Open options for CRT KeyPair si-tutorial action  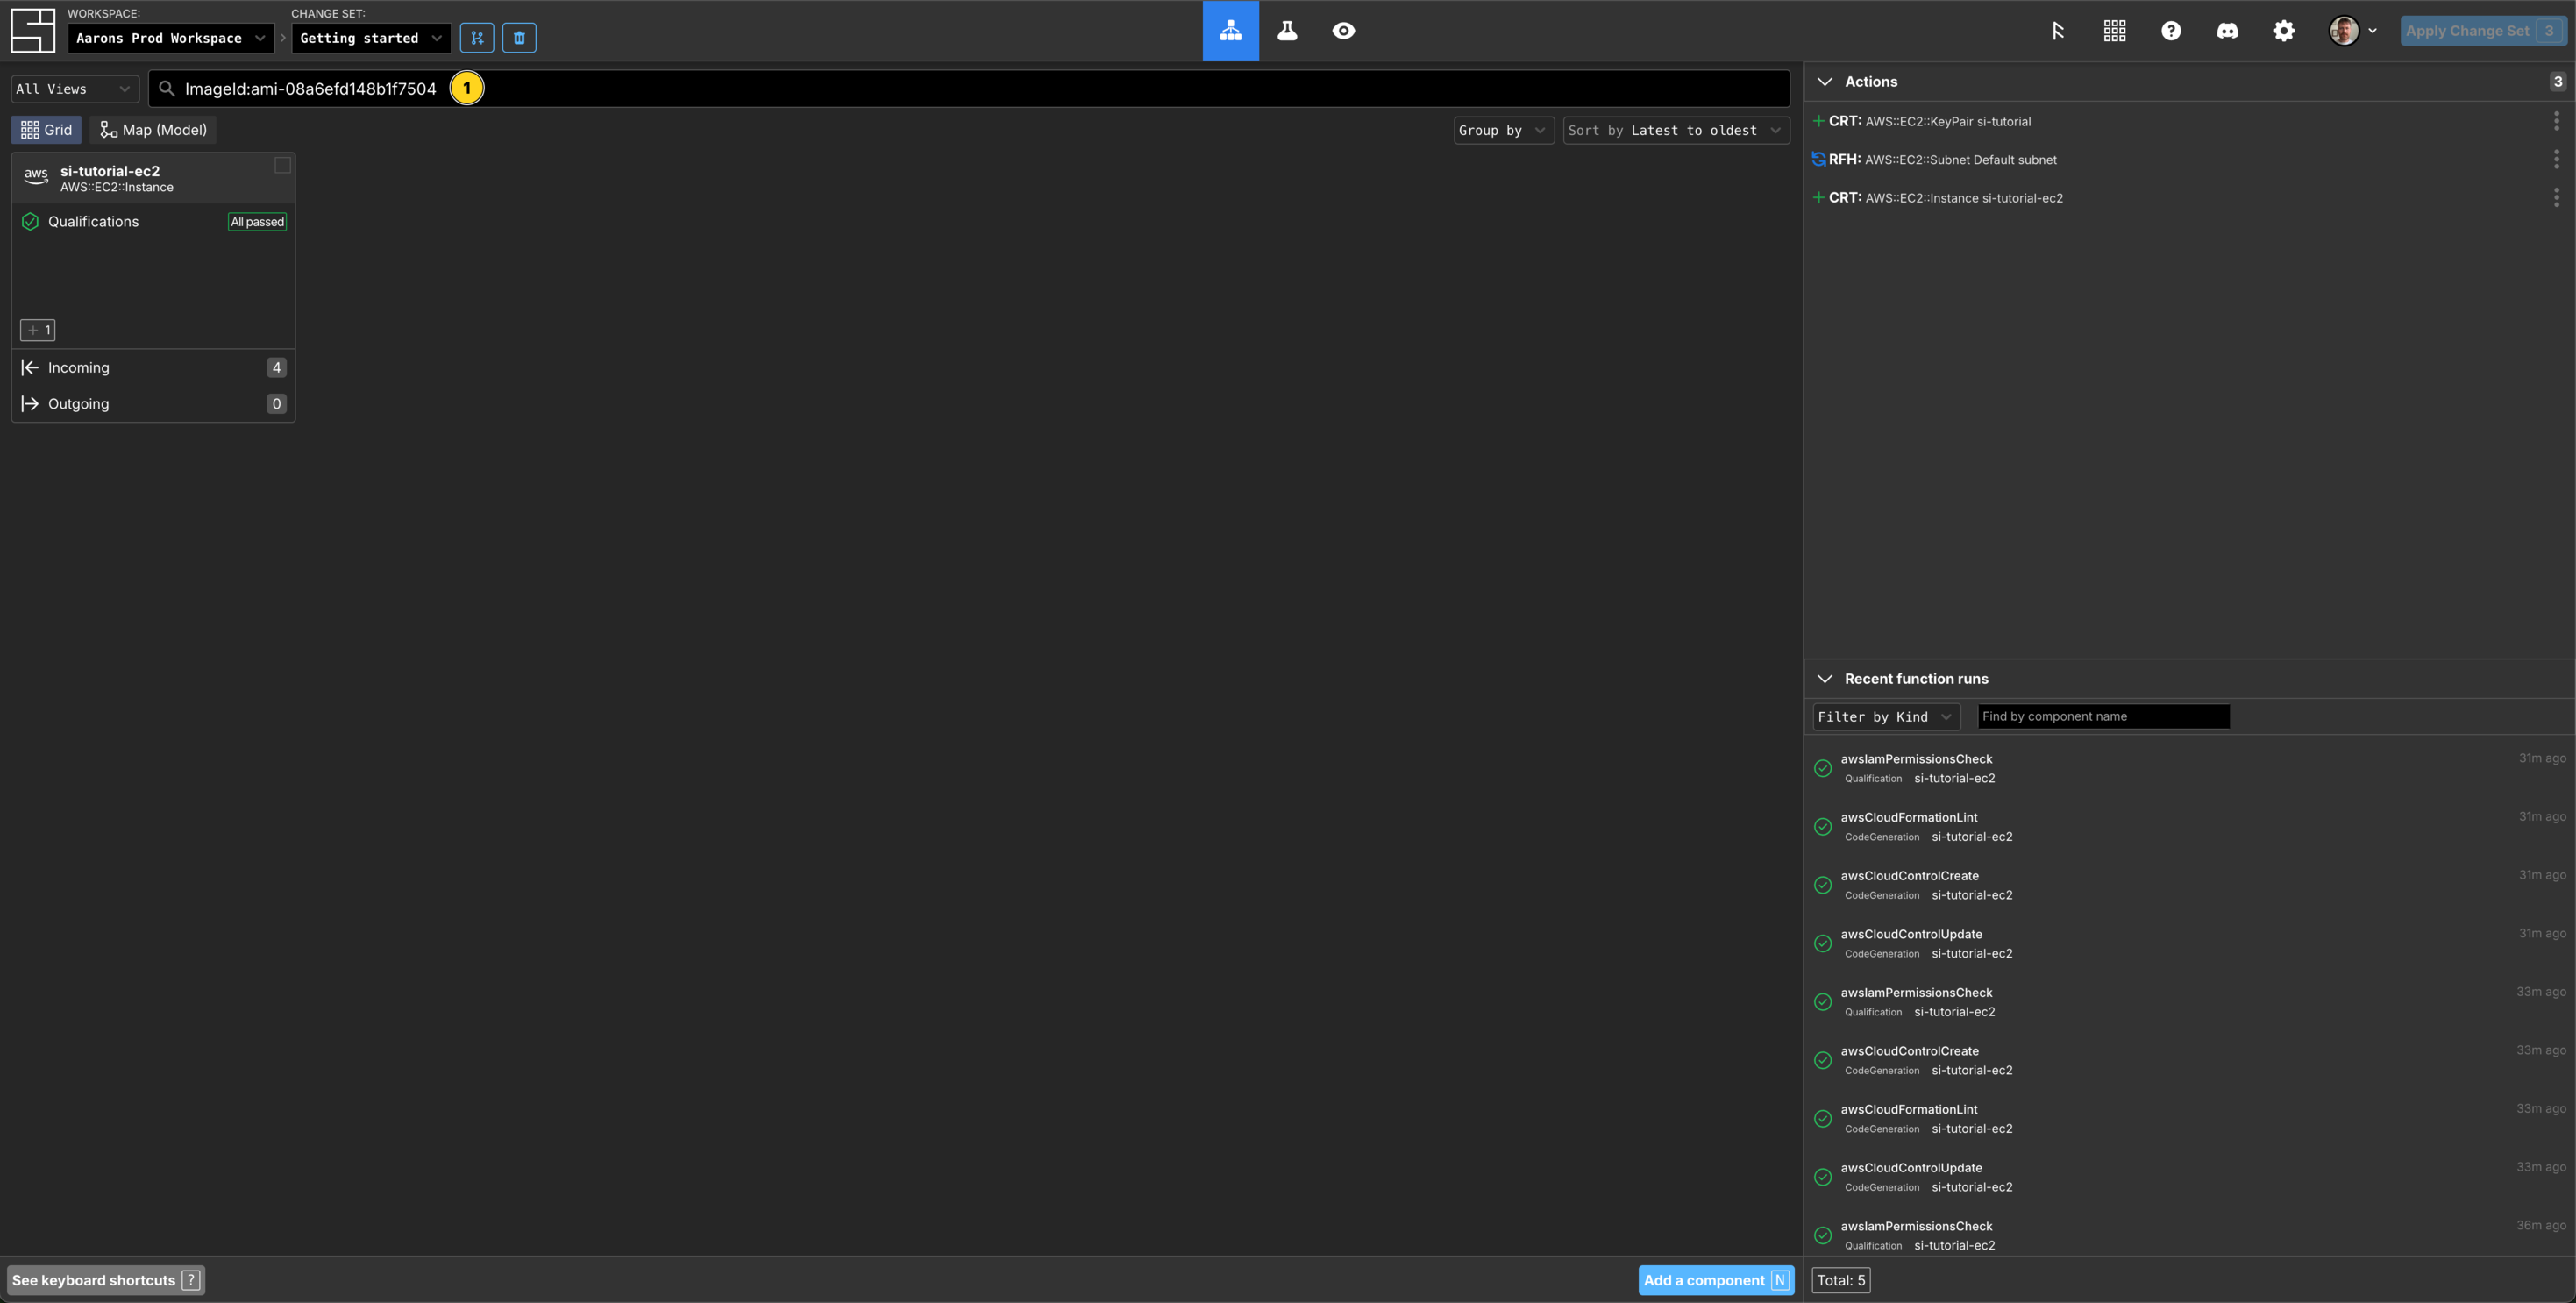click(2556, 121)
